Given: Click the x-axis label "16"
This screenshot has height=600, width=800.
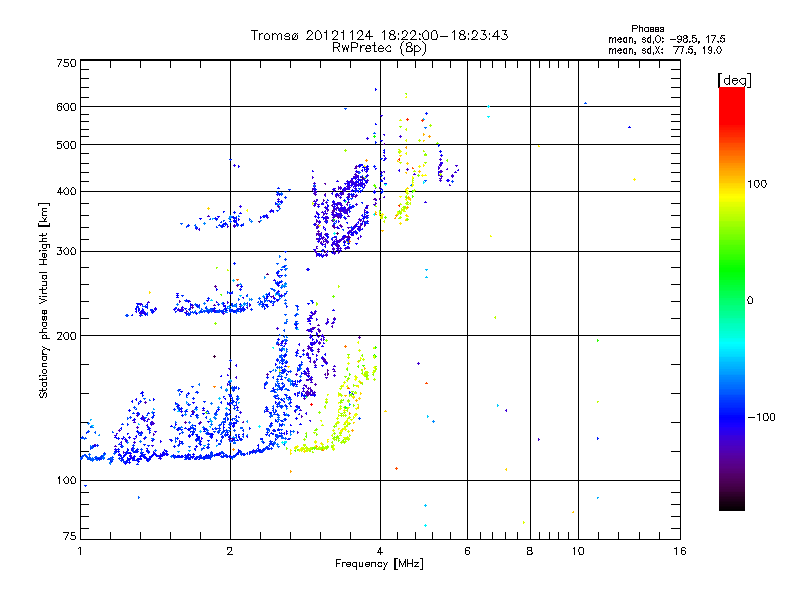Looking at the screenshot, I should tap(680, 551).
